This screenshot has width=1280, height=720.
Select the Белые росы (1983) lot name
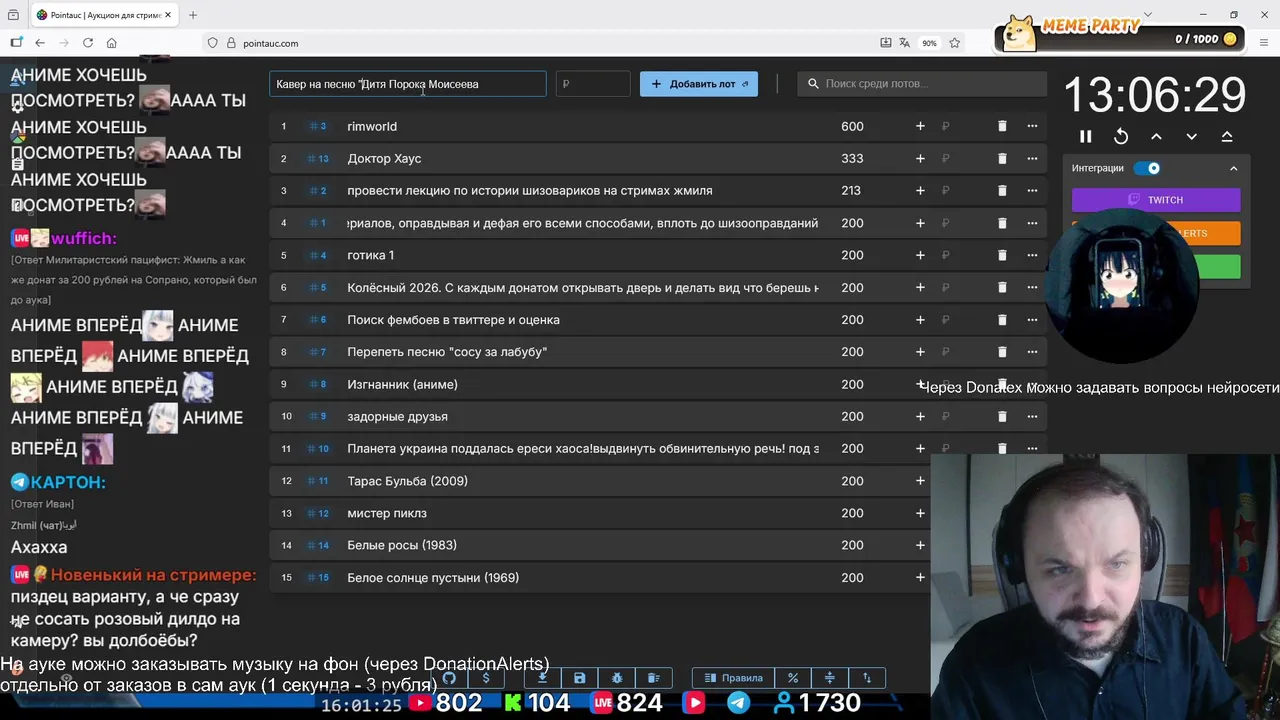tap(402, 545)
